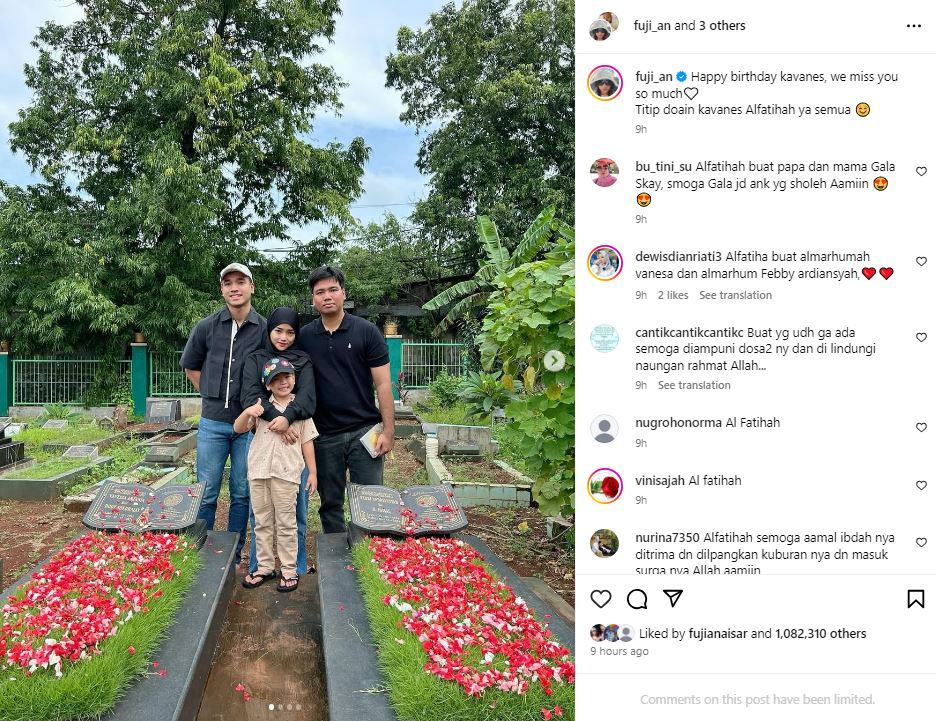Image resolution: width=936 pixels, height=721 pixels.
Task: Expand translation for cantikcantikc comment
Action: (694, 385)
